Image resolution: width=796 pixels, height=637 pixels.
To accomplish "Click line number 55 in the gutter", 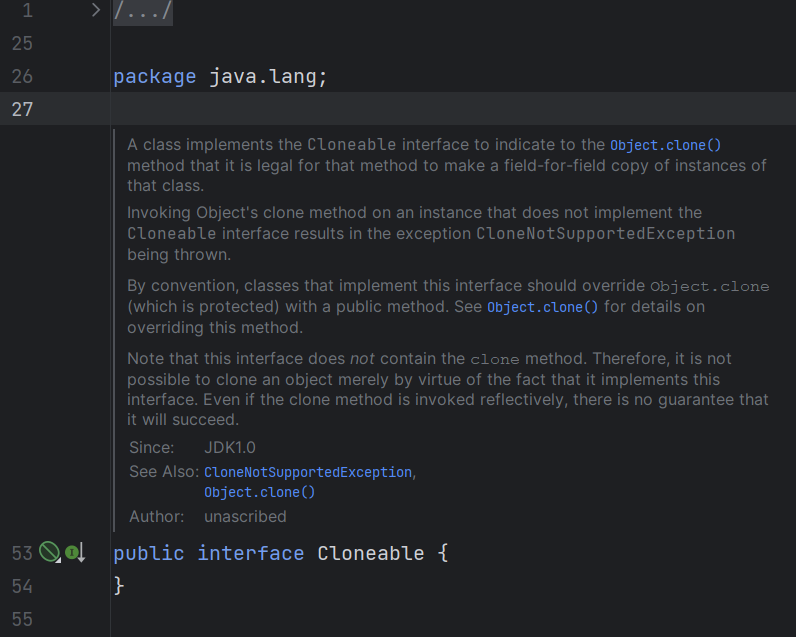I will pos(22,619).
